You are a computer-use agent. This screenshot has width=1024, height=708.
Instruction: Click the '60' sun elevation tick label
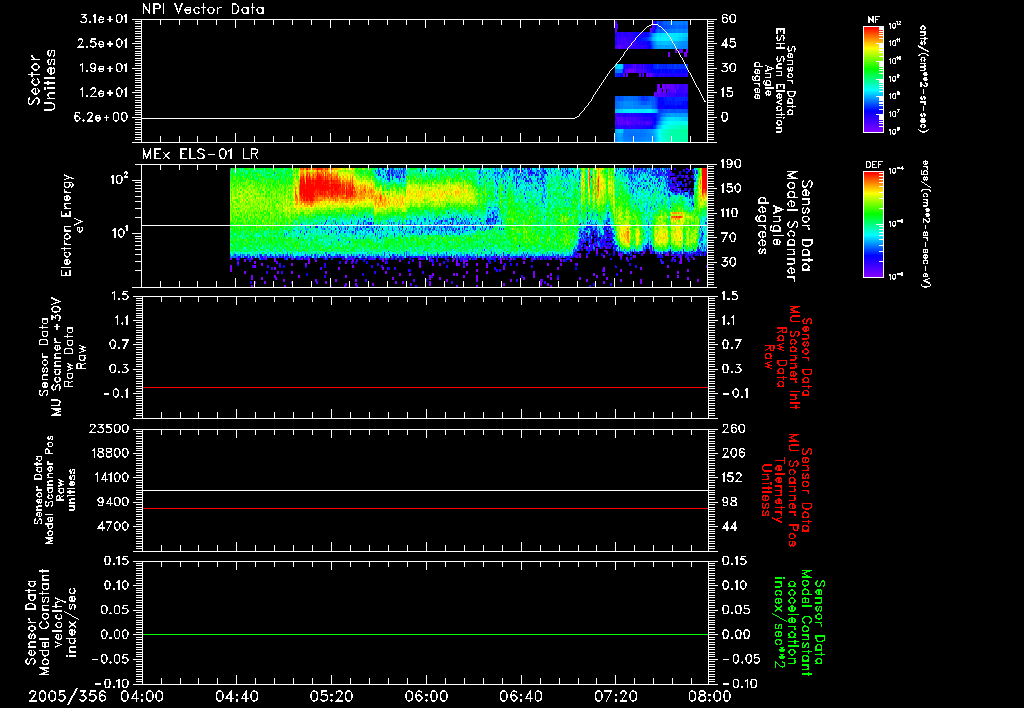729,19
